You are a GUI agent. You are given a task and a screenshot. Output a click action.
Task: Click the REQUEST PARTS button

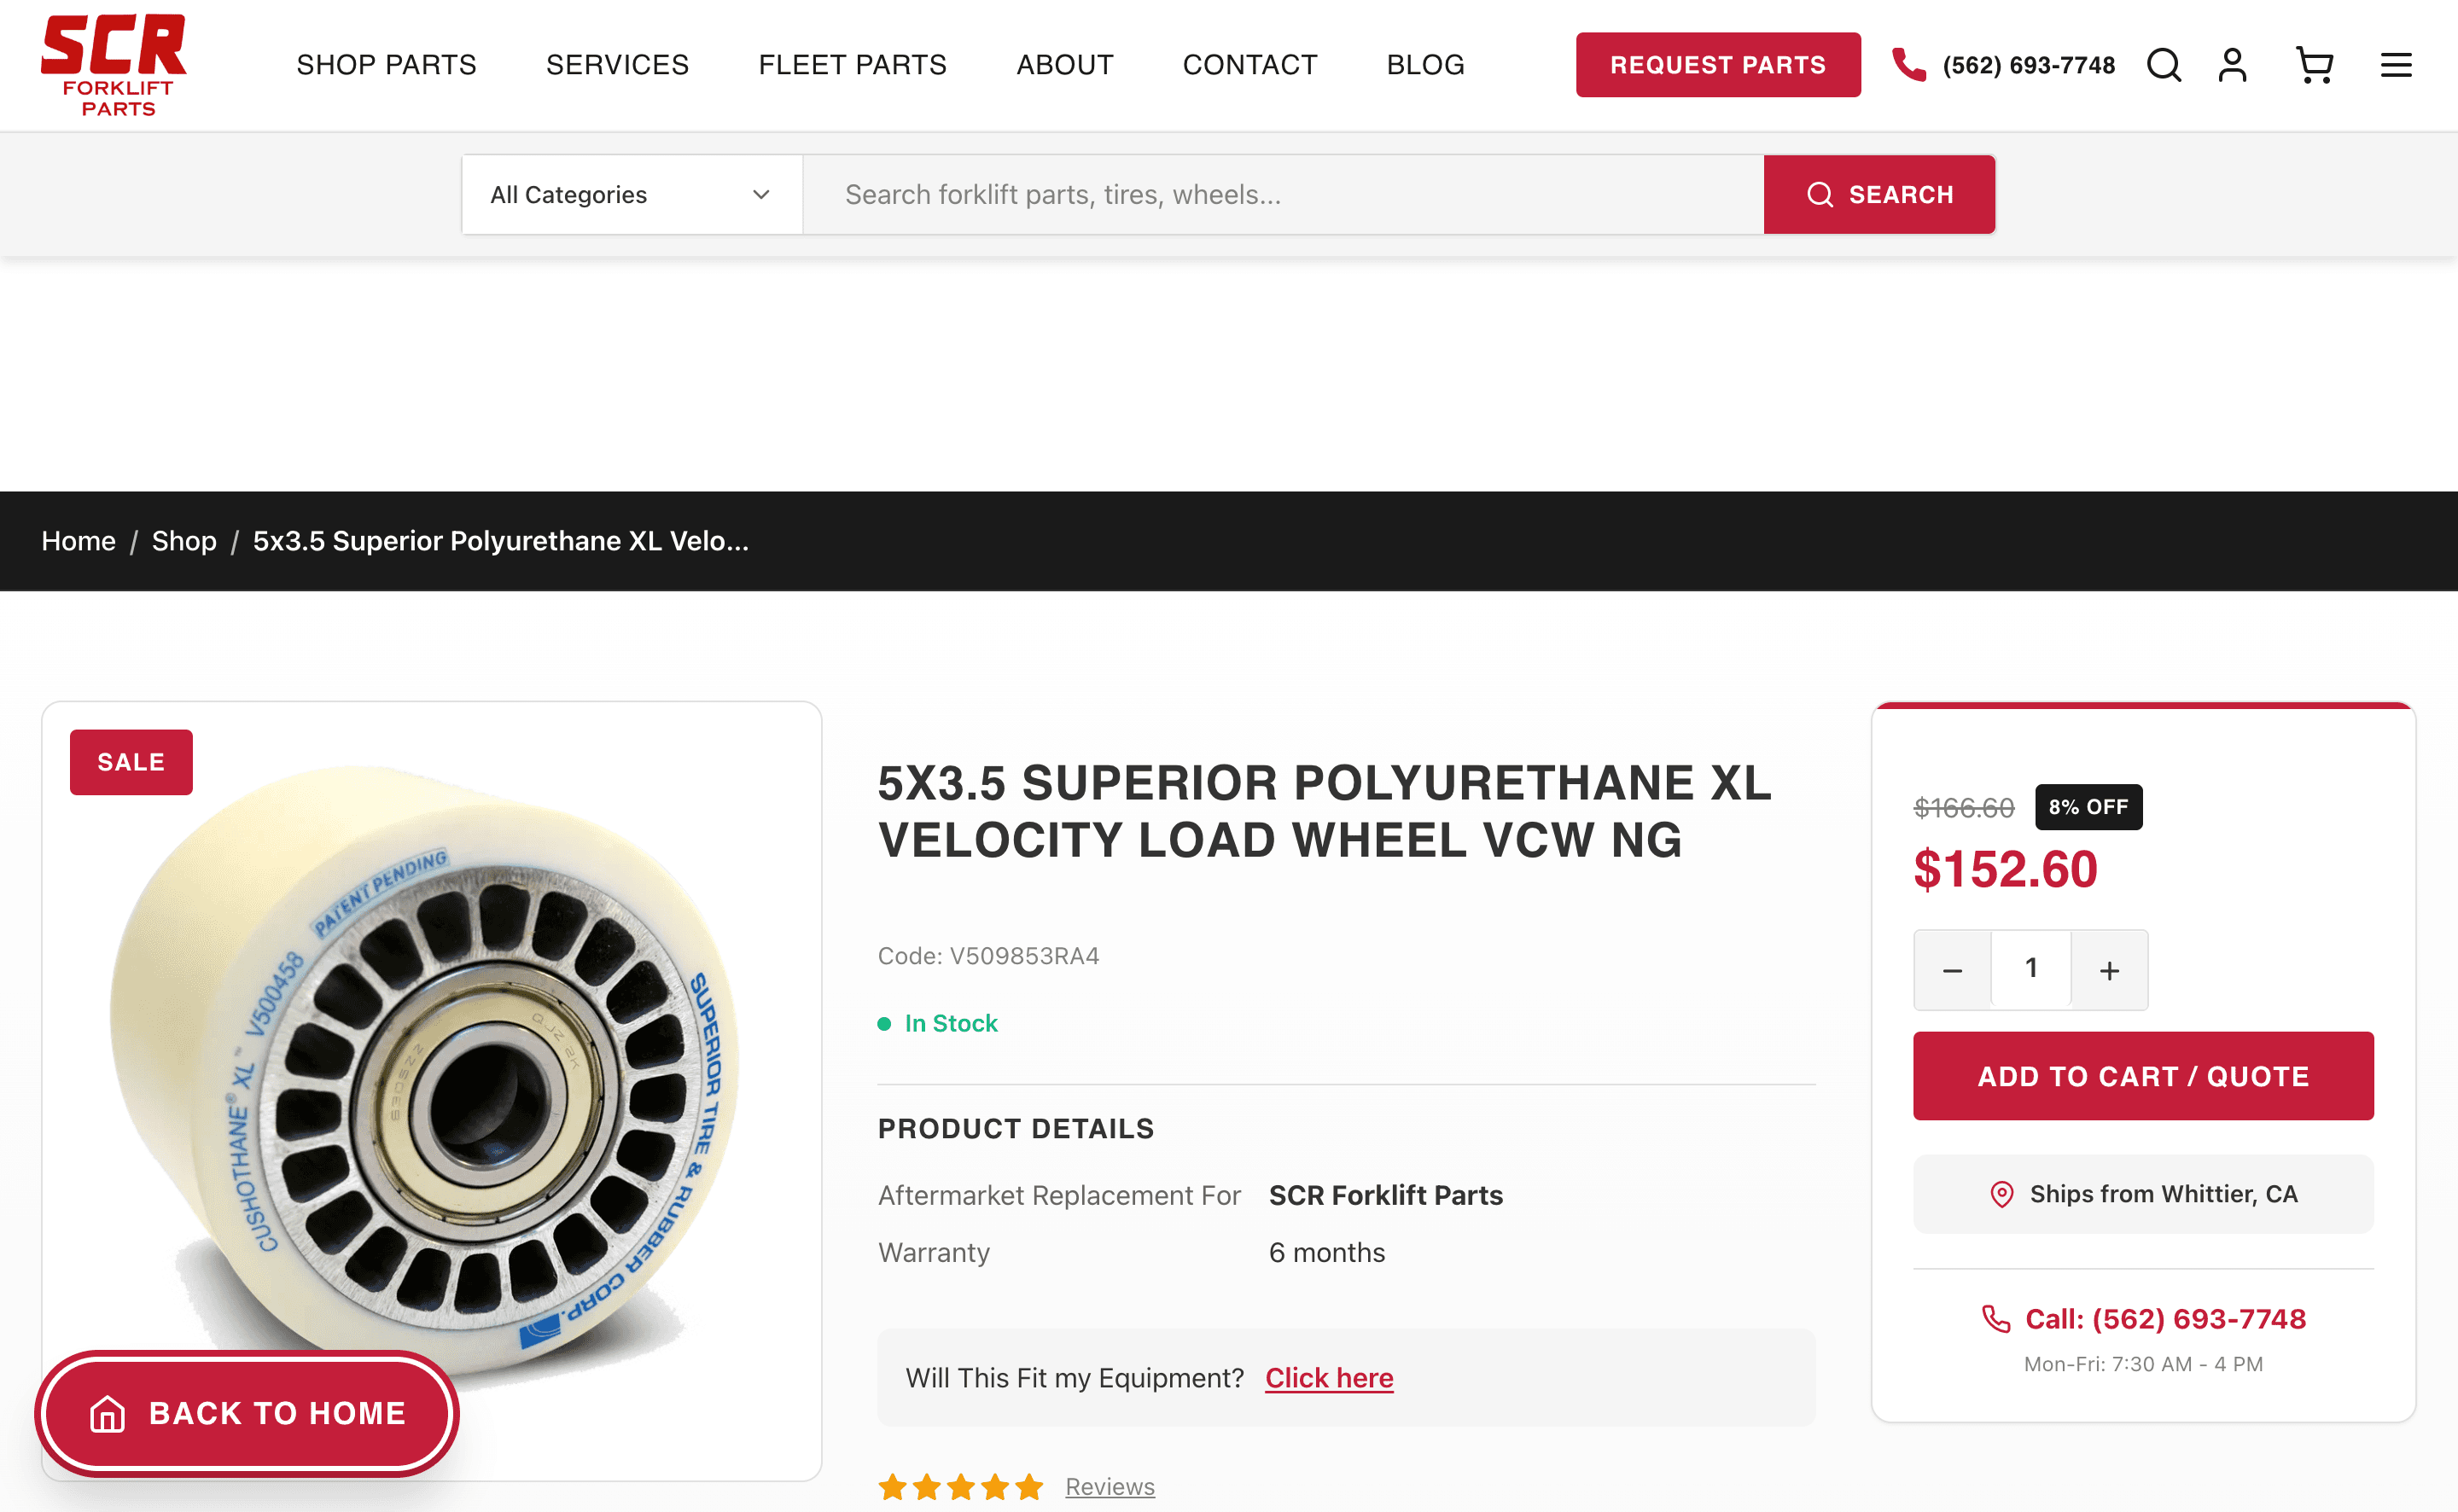pyautogui.click(x=1718, y=65)
